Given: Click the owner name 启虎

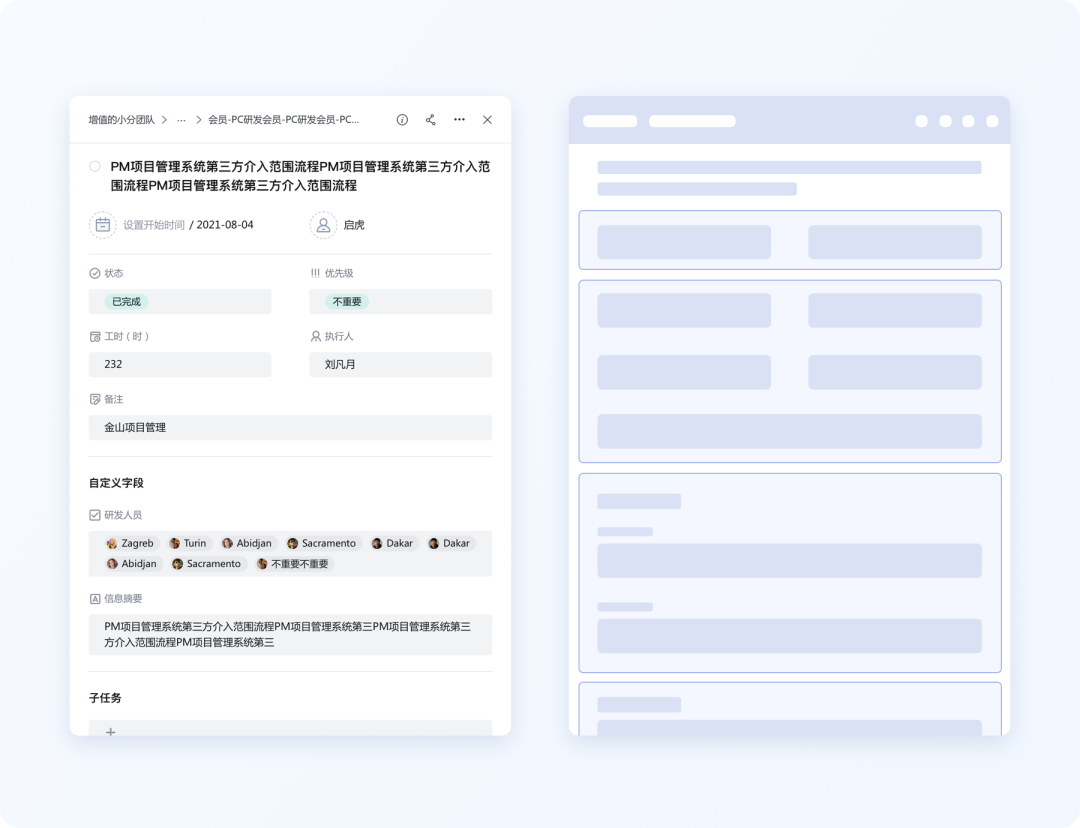Looking at the screenshot, I should coord(354,225).
